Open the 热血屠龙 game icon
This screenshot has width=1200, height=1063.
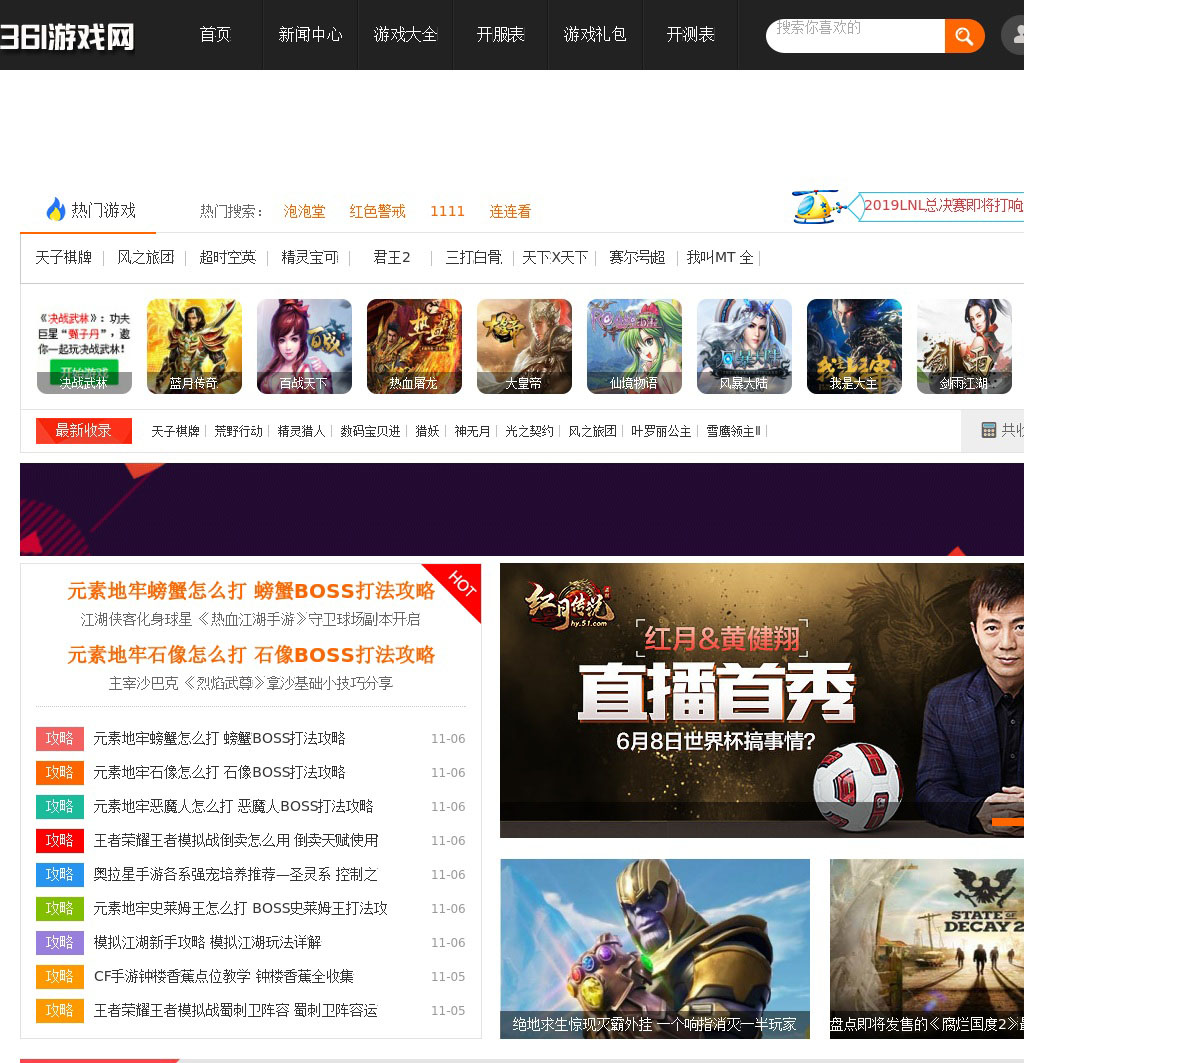pyautogui.click(x=414, y=346)
